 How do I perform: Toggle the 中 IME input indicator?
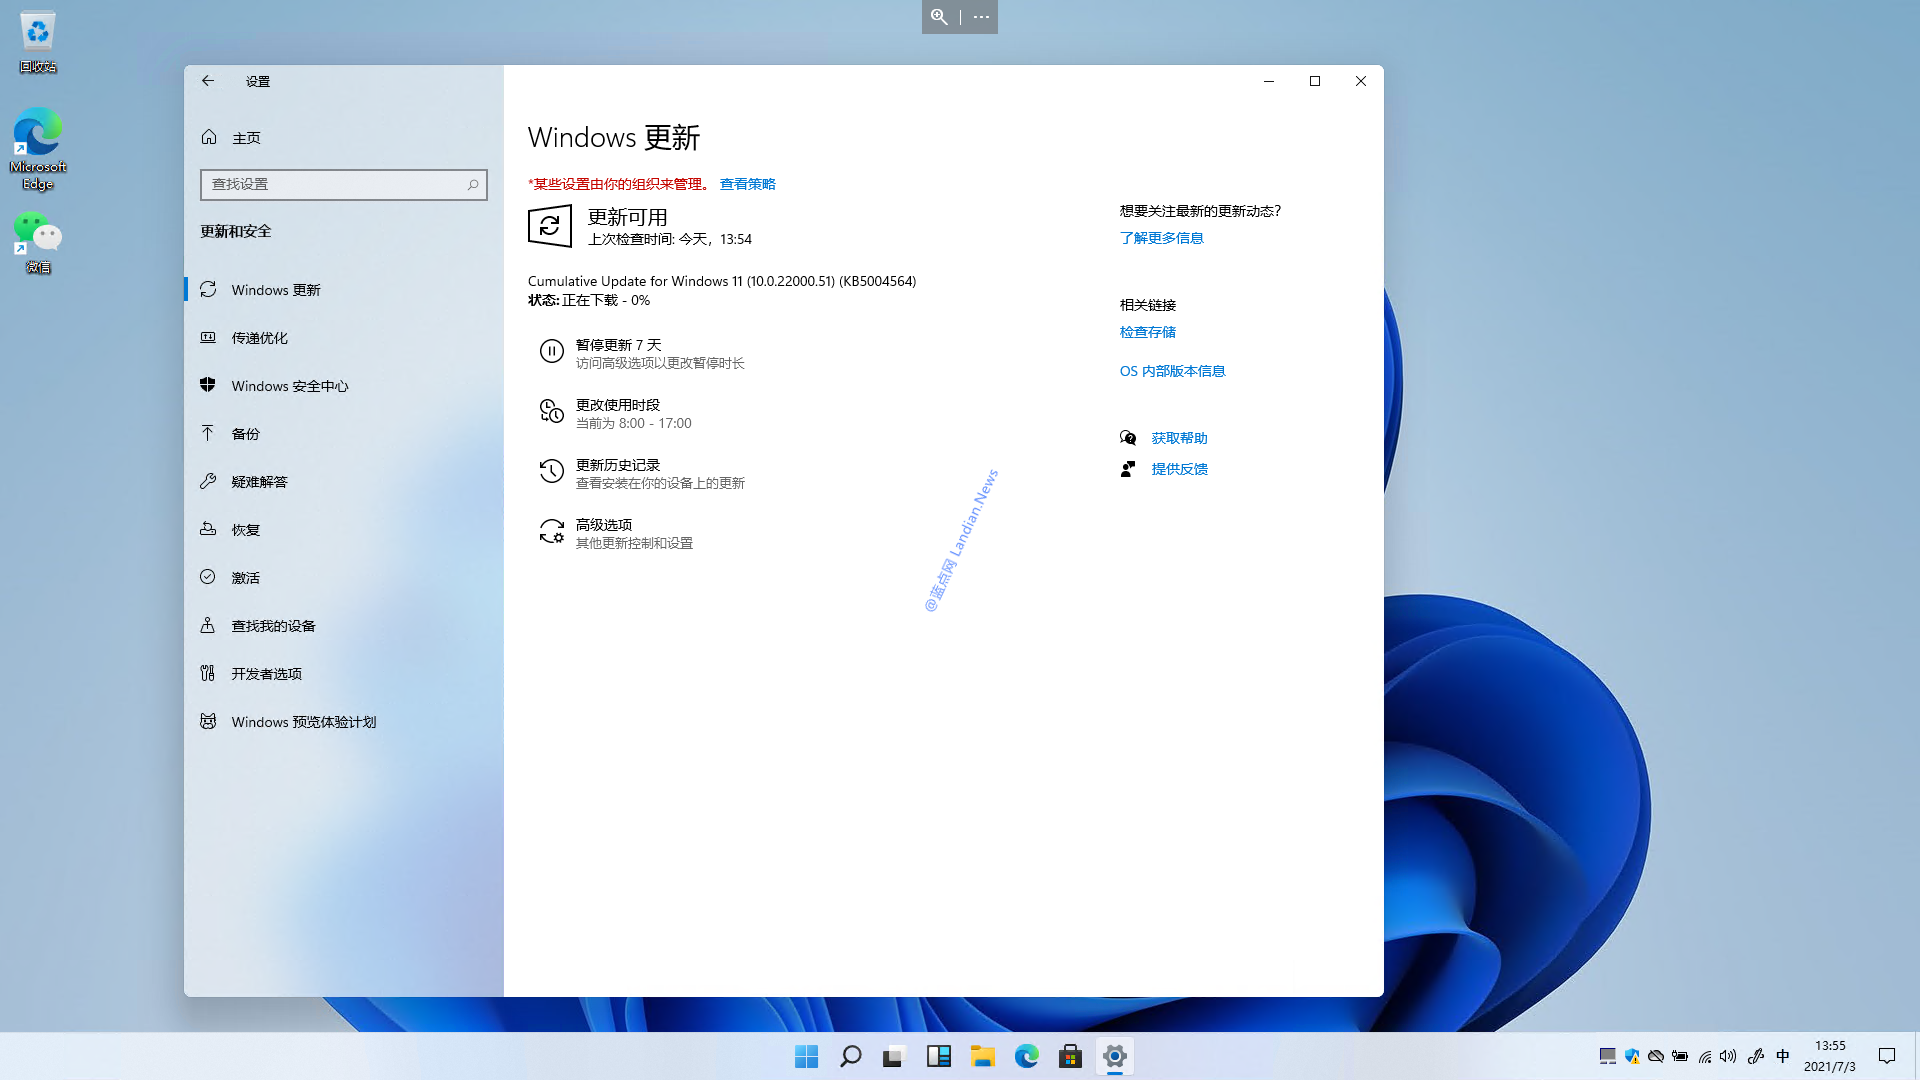[1782, 1056]
